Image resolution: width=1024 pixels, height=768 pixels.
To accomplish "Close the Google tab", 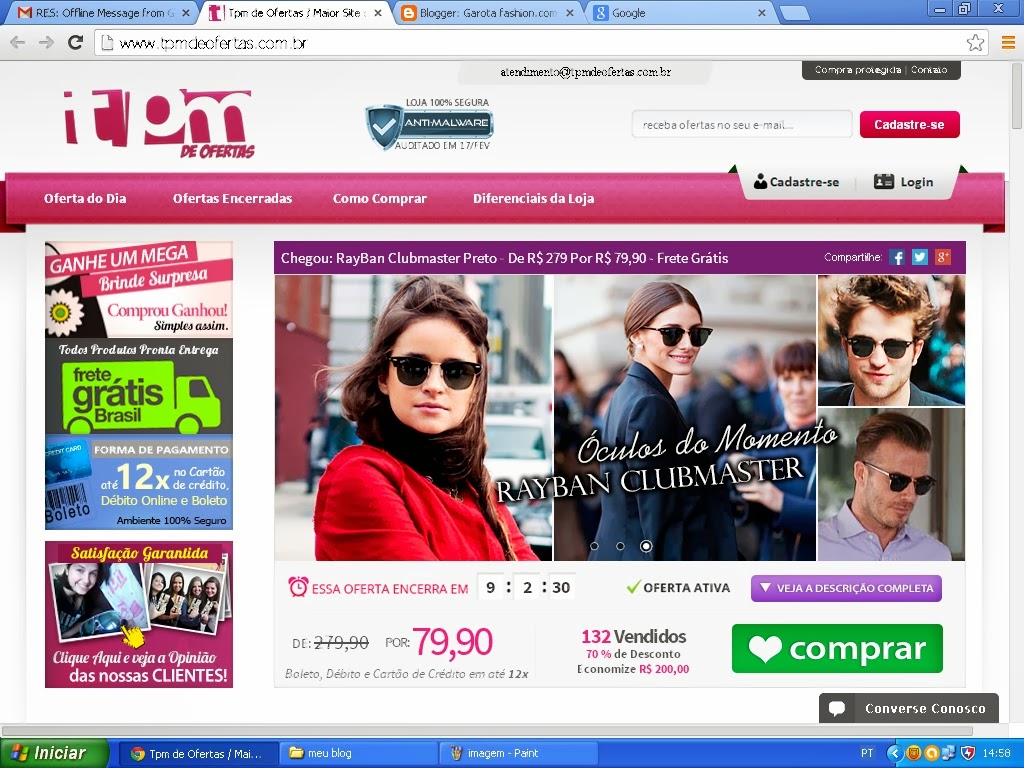I will pos(761,12).
